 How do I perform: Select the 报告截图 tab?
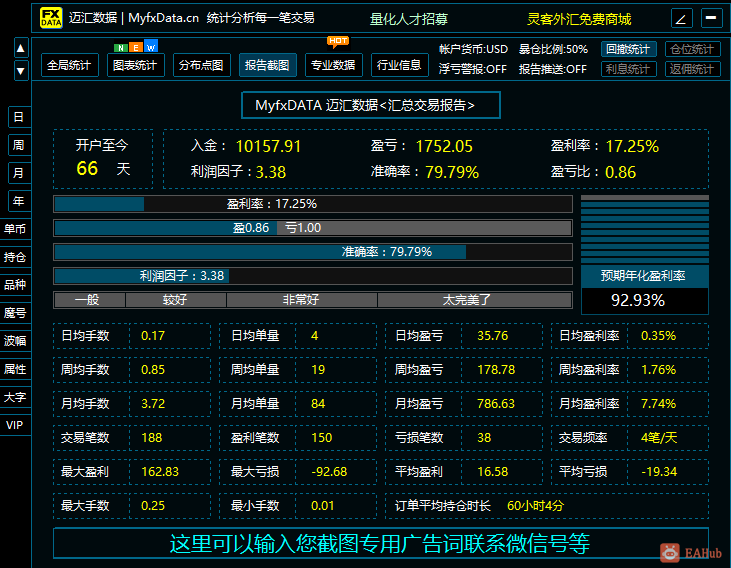(x=268, y=65)
